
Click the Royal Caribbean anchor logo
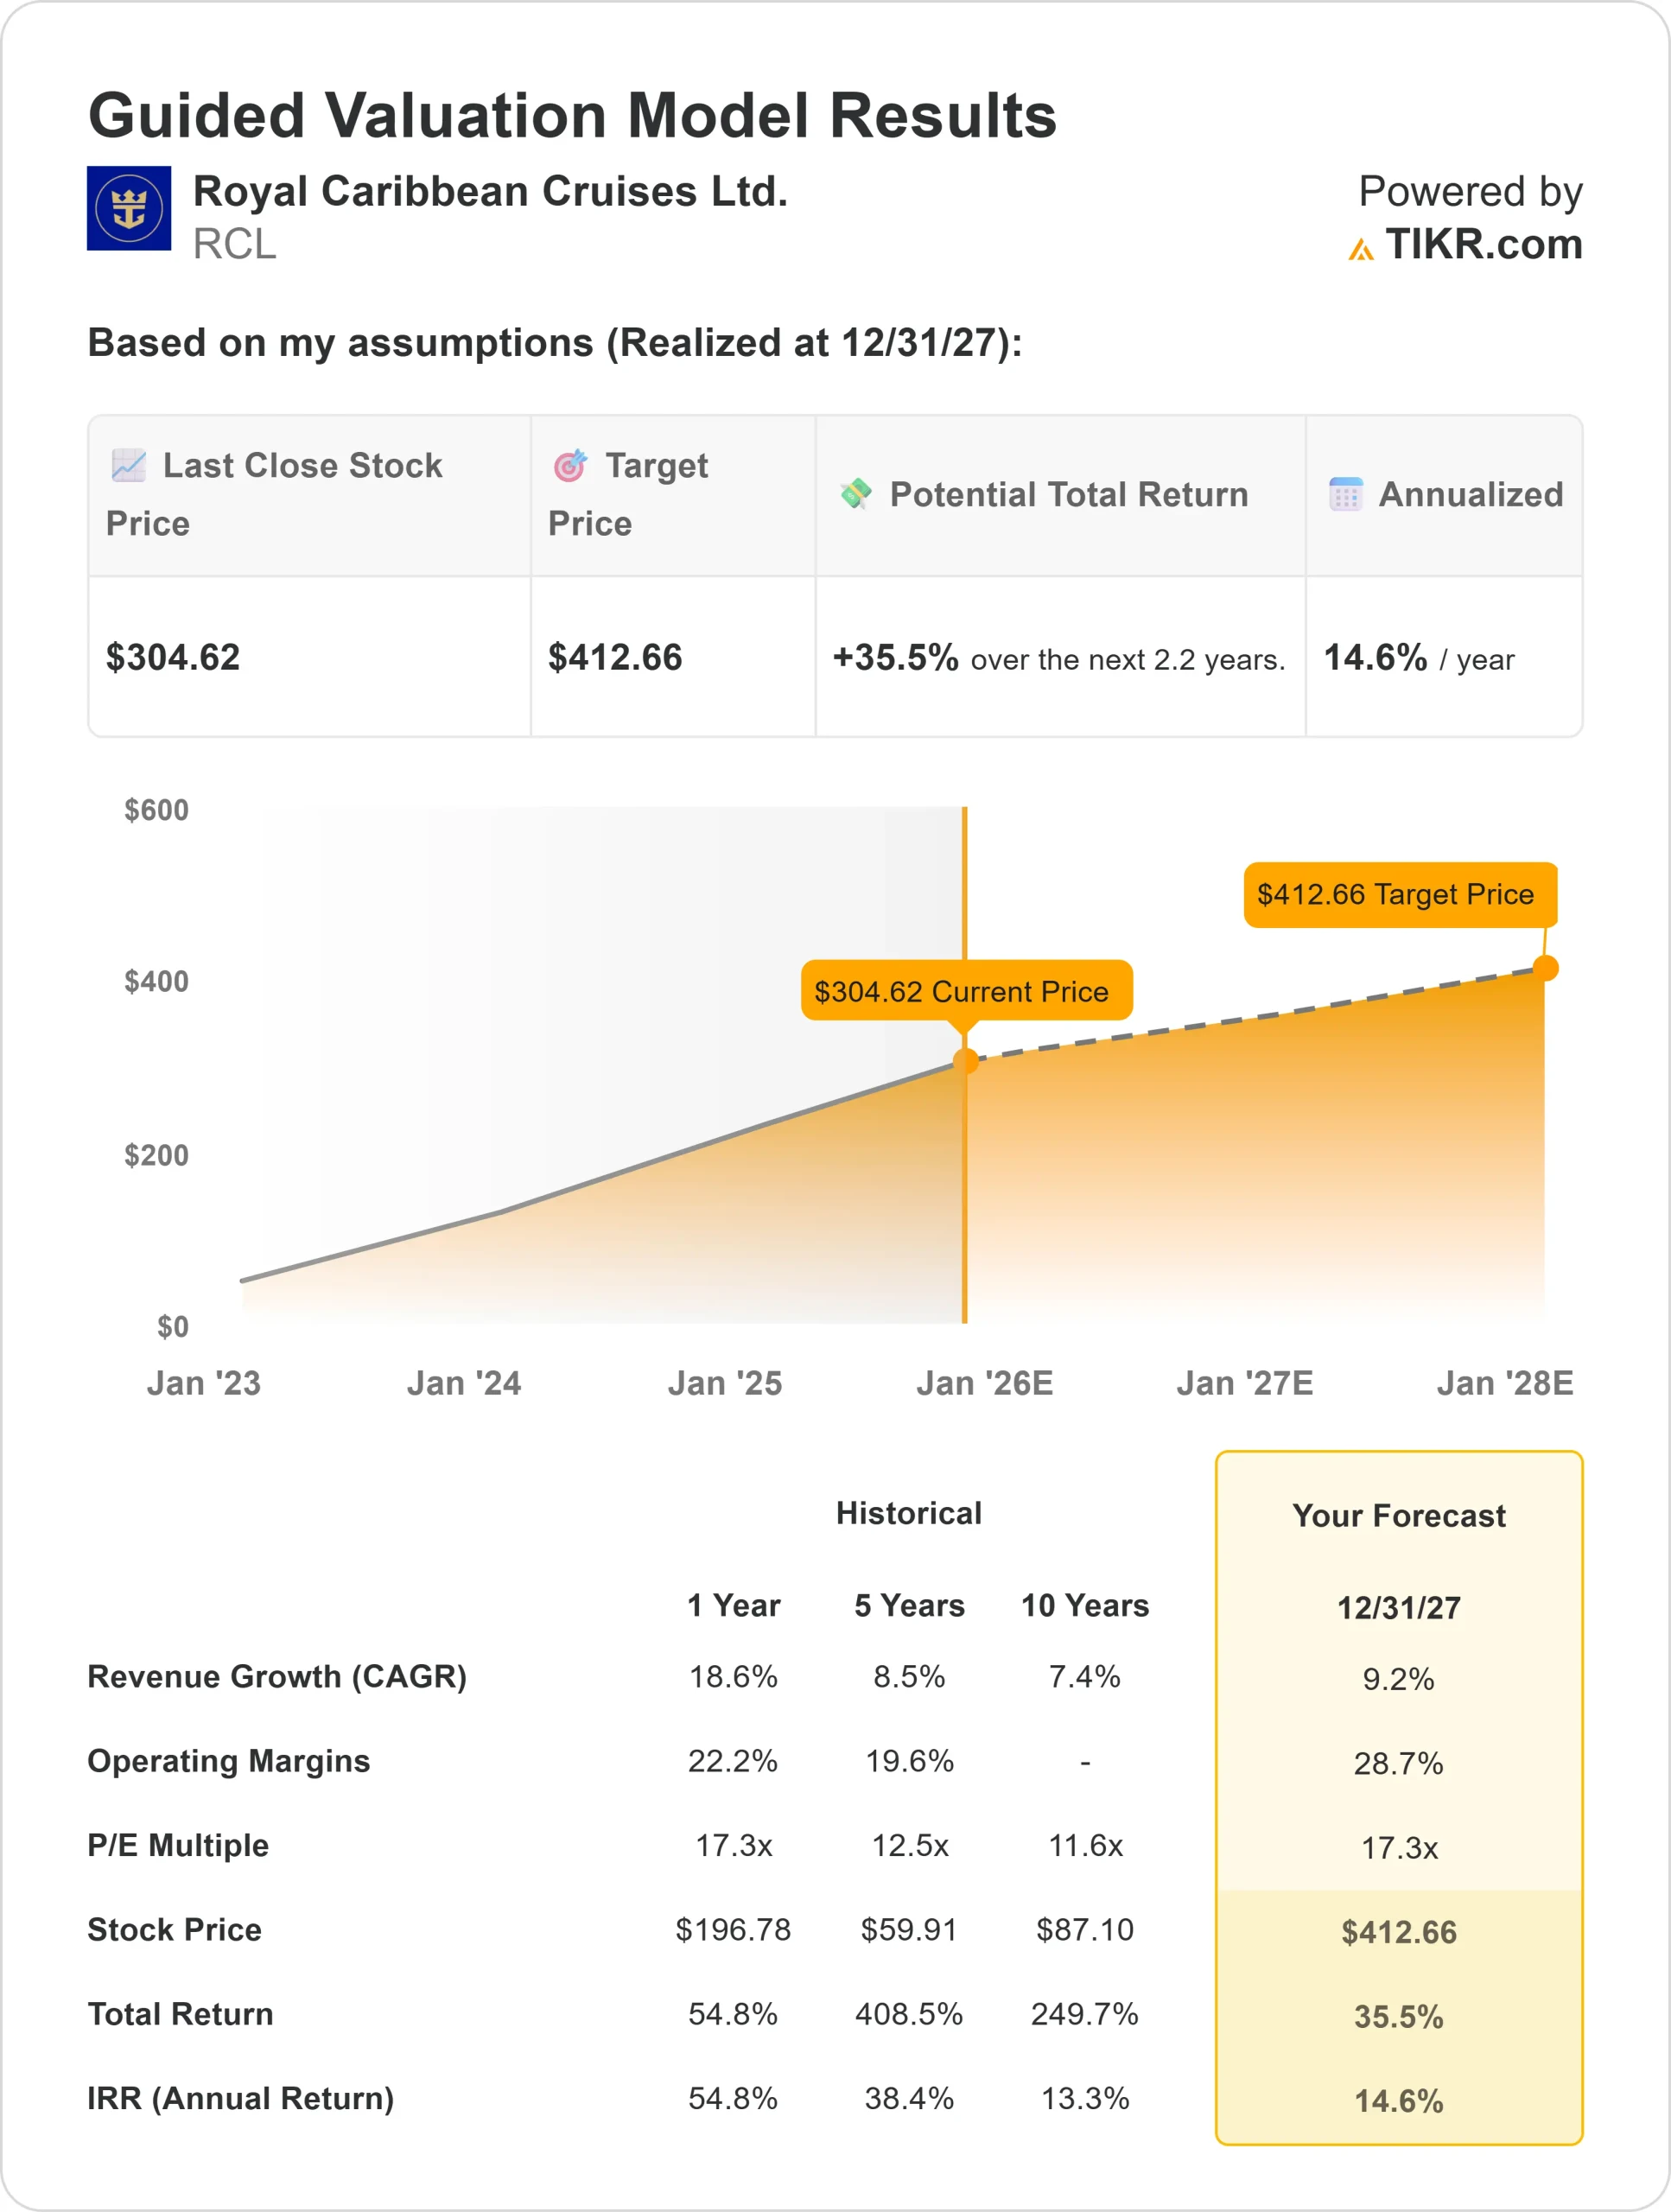click(129, 208)
